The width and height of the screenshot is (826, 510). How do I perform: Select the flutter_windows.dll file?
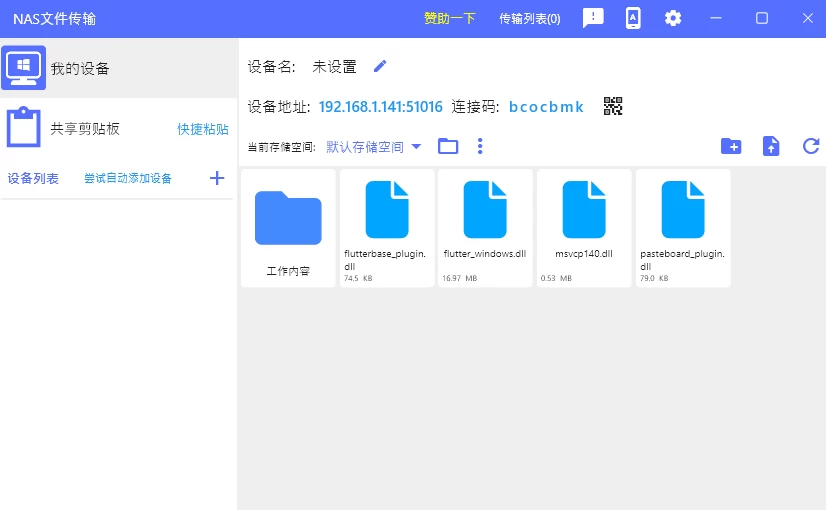(485, 228)
